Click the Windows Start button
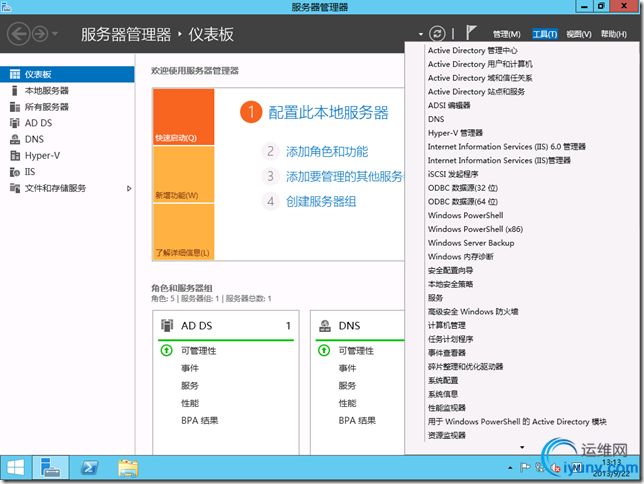The width and height of the screenshot is (644, 484). pyautogui.click(x=16, y=468)
